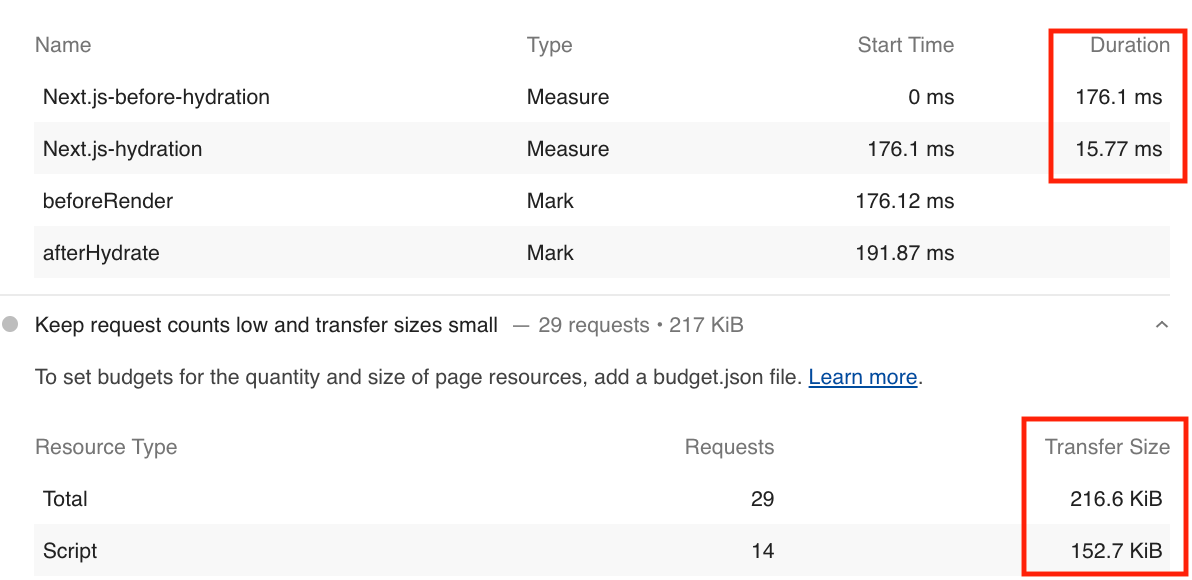Click the Total resource type row label

coord(65,499)
